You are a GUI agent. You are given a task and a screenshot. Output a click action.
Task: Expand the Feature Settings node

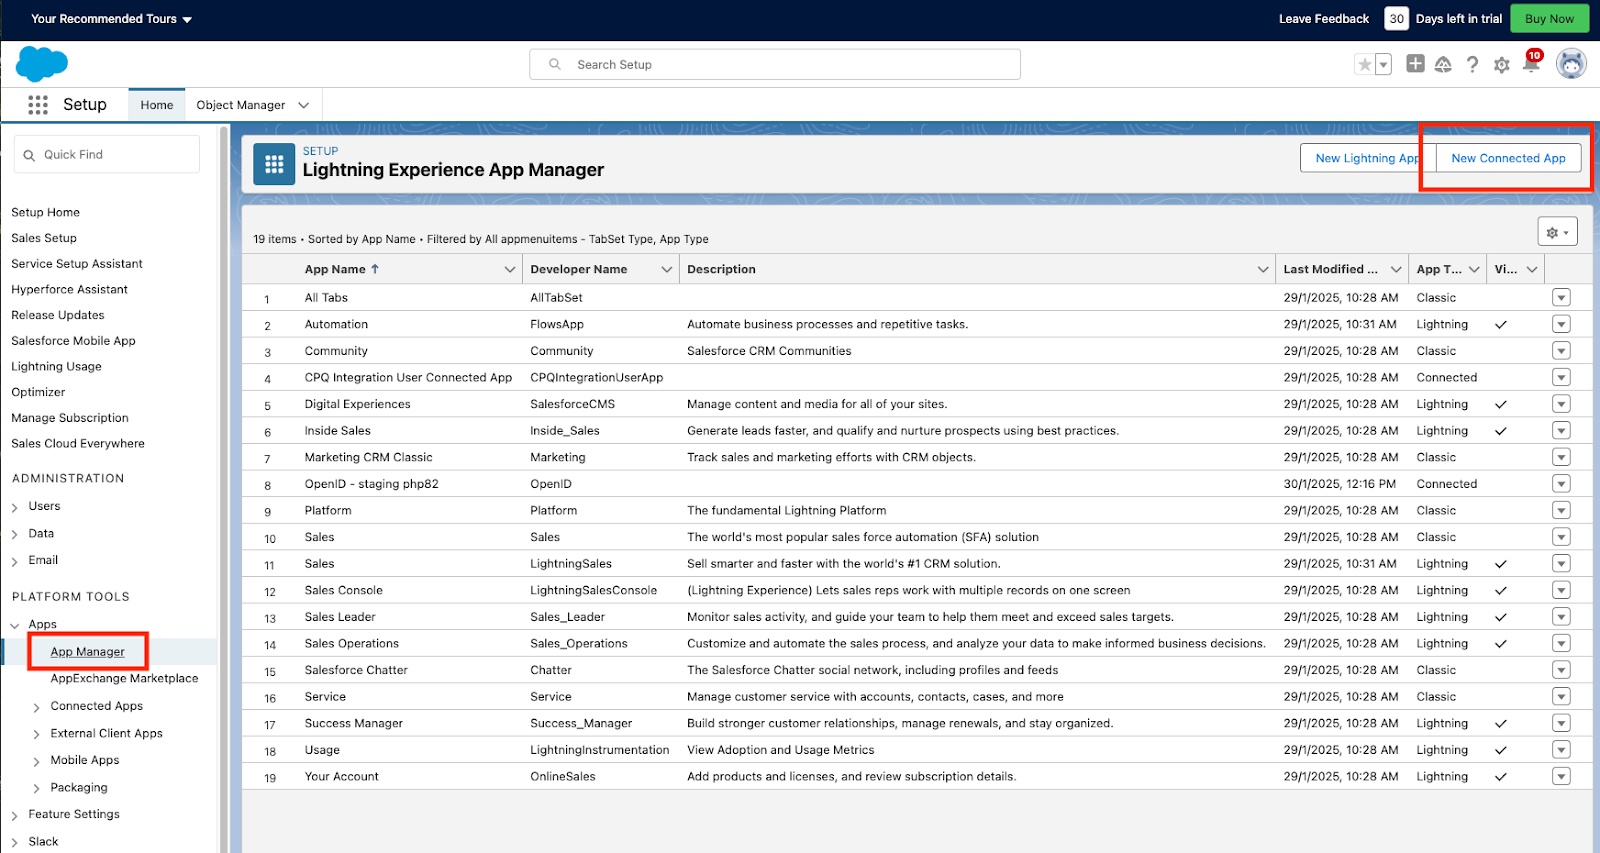(14, 815)
